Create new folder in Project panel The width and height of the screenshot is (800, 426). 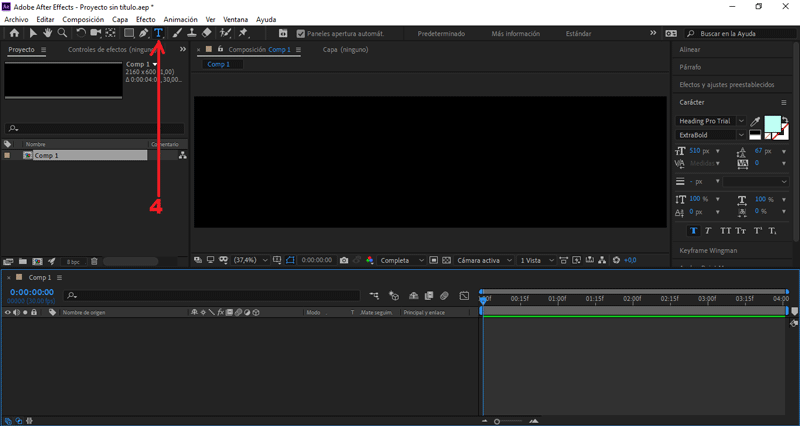(22, 262)
